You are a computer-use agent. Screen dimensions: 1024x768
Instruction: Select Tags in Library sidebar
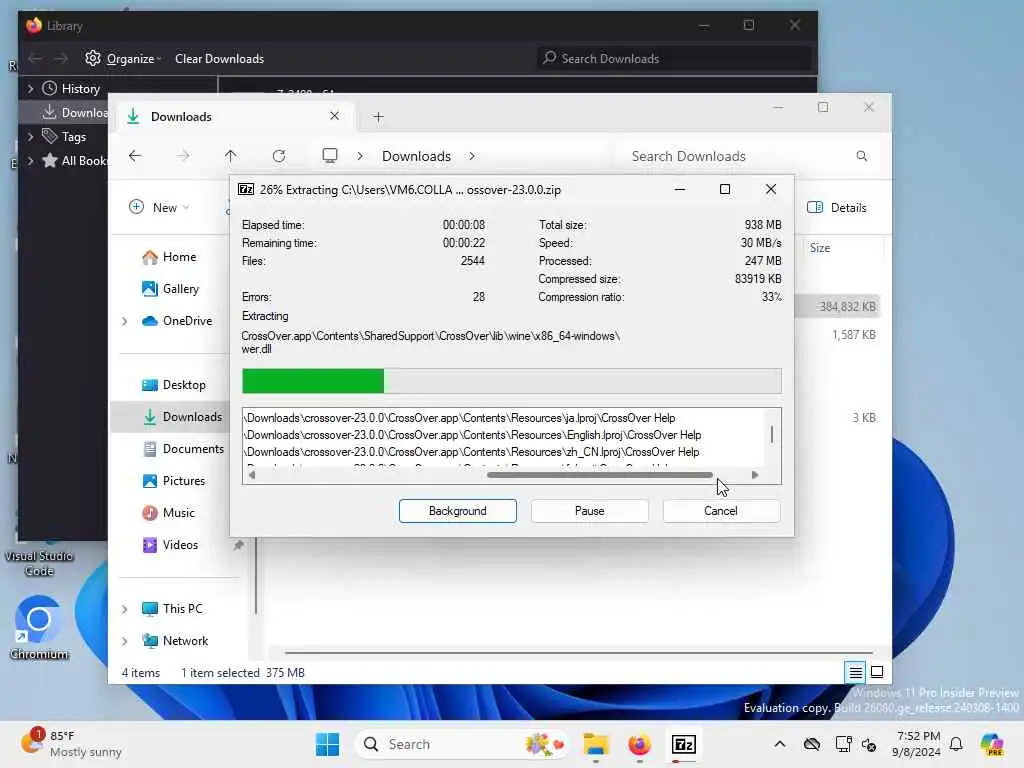[64, 136]
